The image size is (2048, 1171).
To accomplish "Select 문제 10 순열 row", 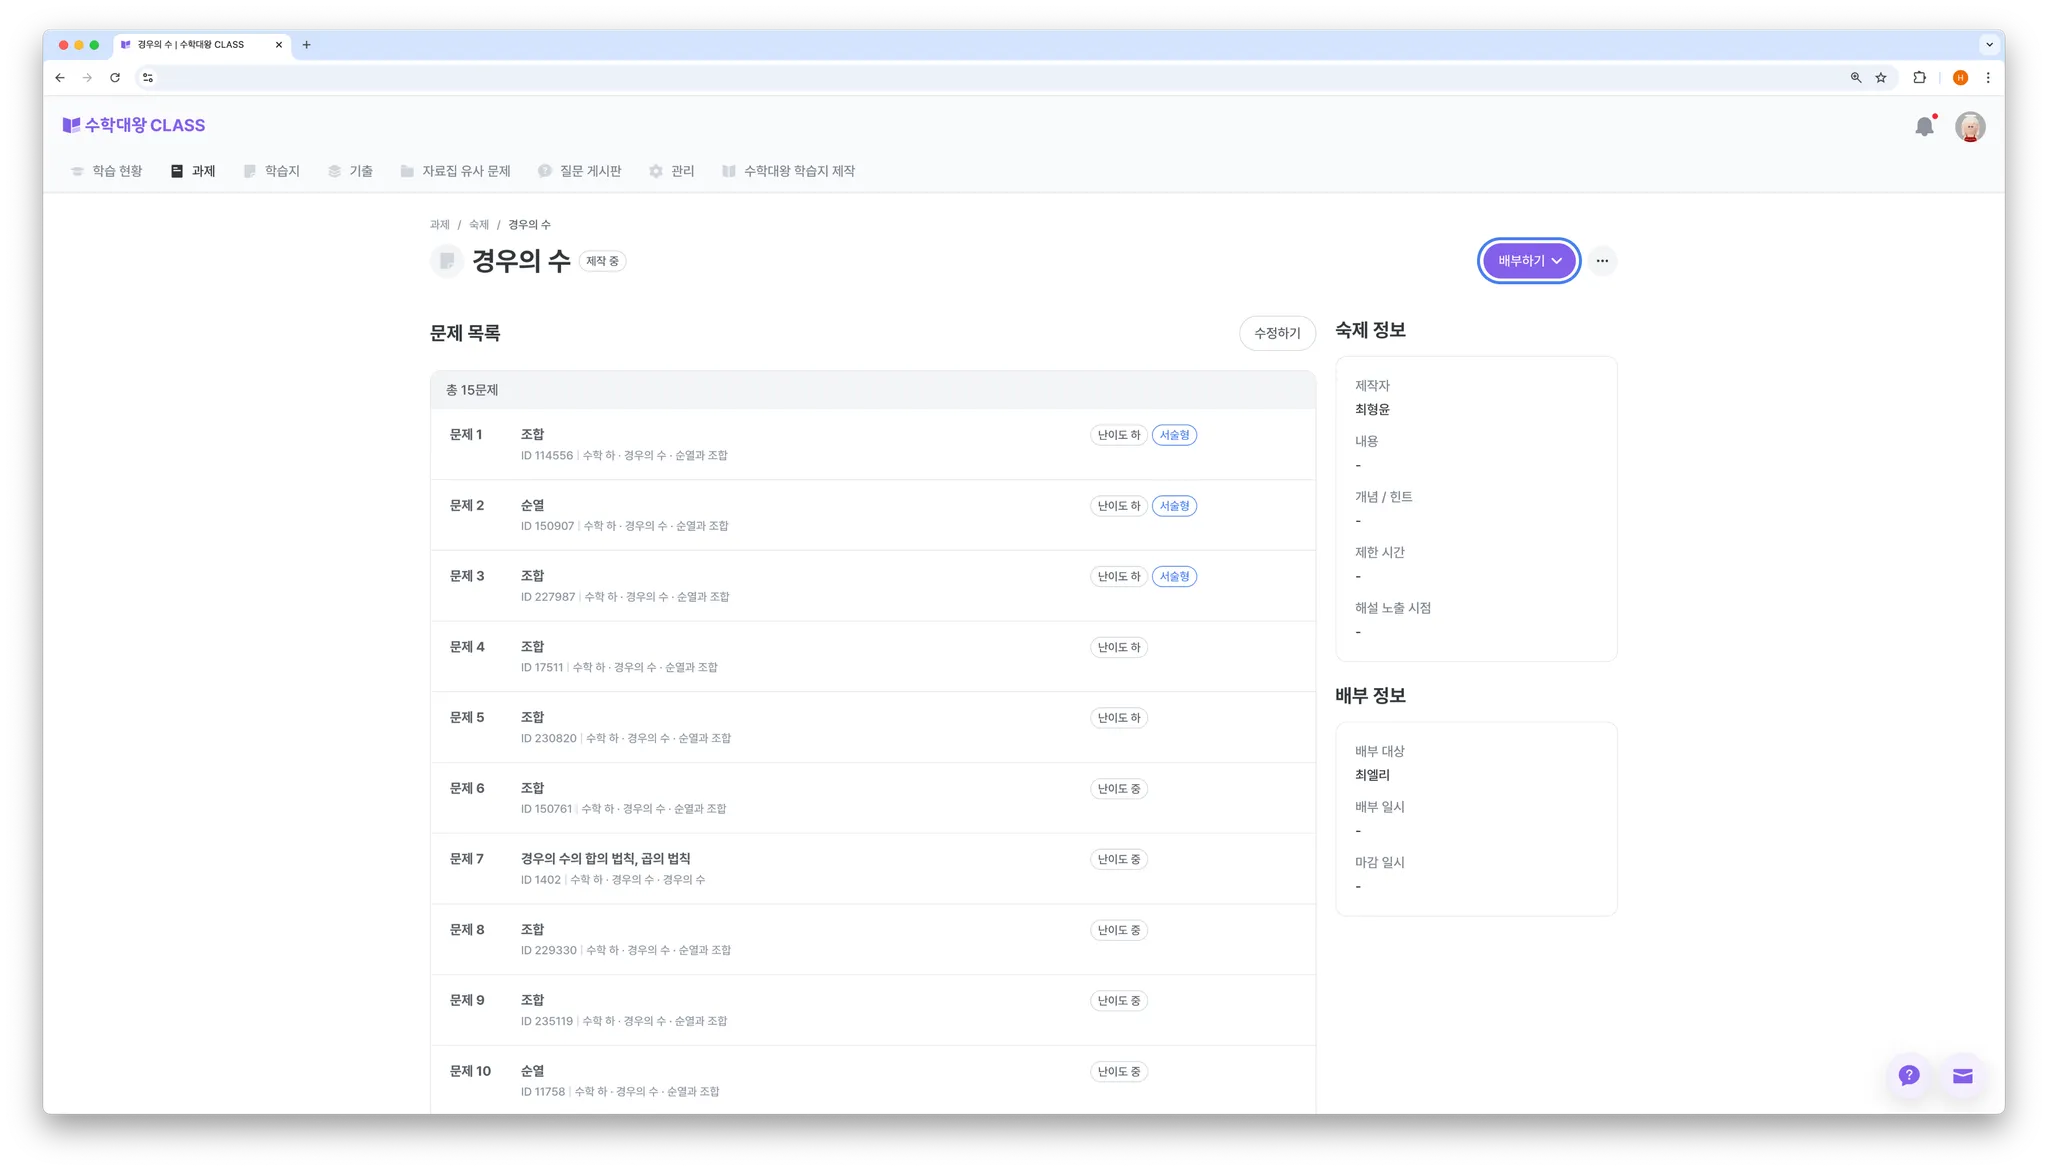I will (873, 1080).
